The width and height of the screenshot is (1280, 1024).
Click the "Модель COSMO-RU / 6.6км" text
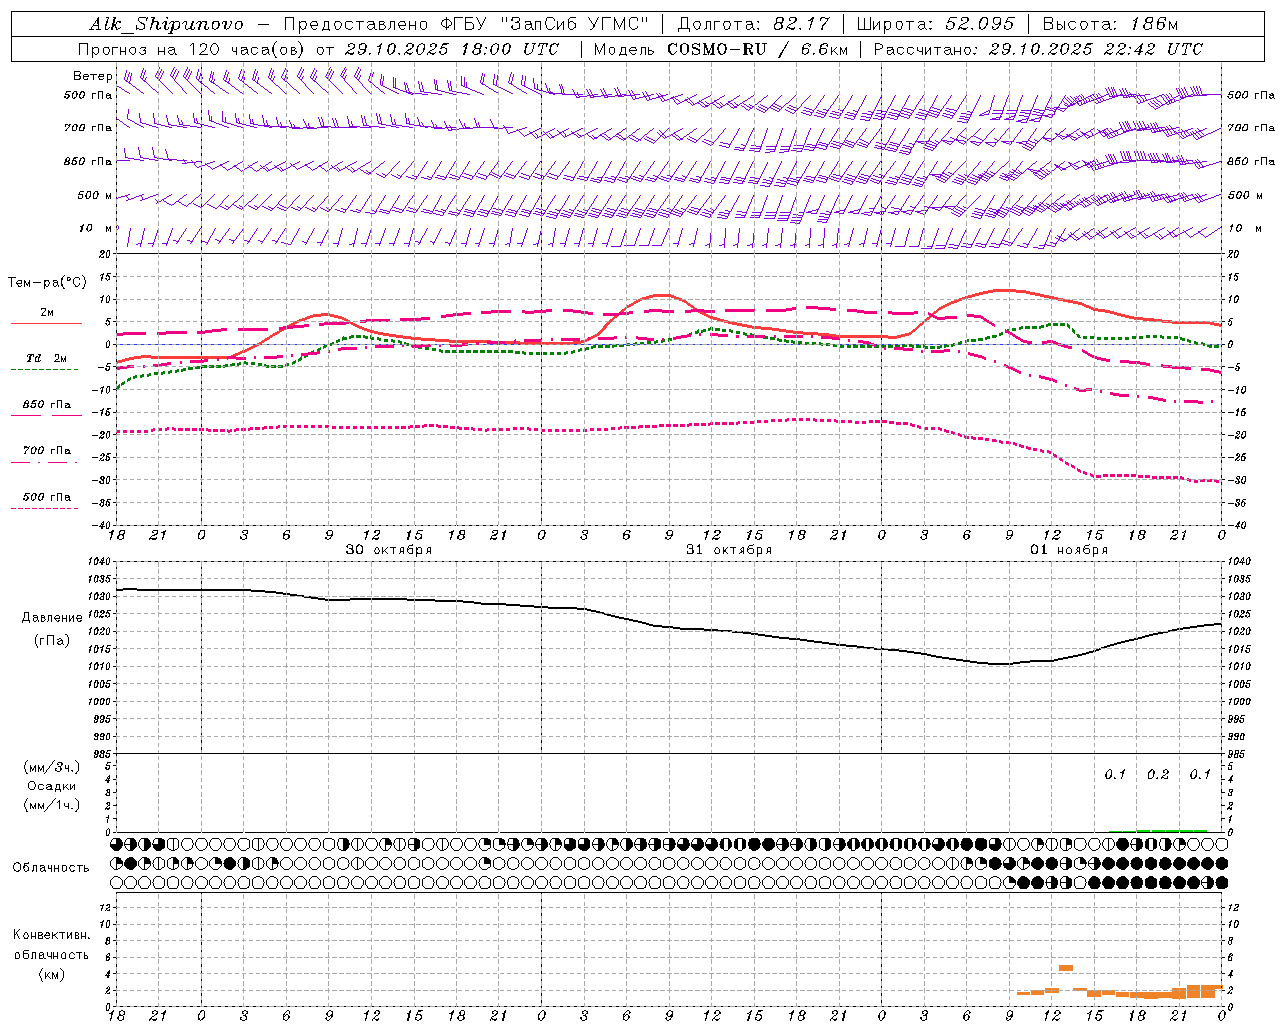point(720,49)
